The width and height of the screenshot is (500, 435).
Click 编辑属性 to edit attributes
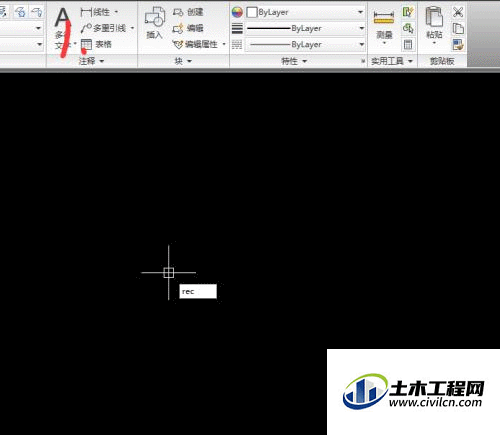[x=195, y=44]
